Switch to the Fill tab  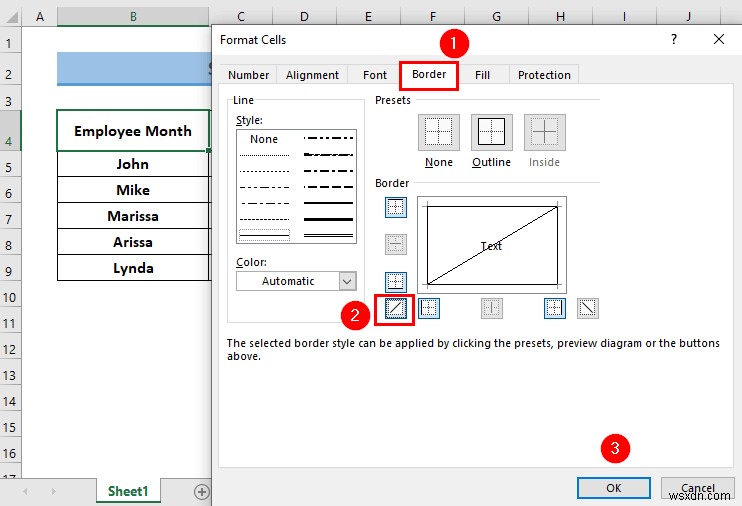pos(482,75)
